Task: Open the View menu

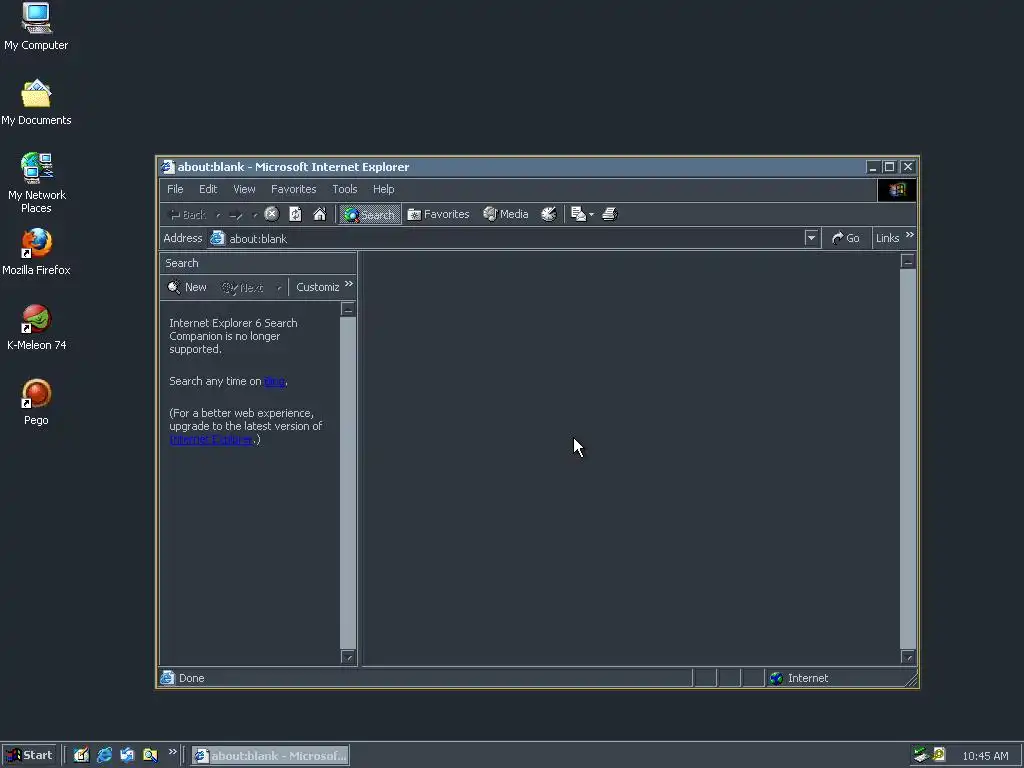Action: [x=244, y=189]
